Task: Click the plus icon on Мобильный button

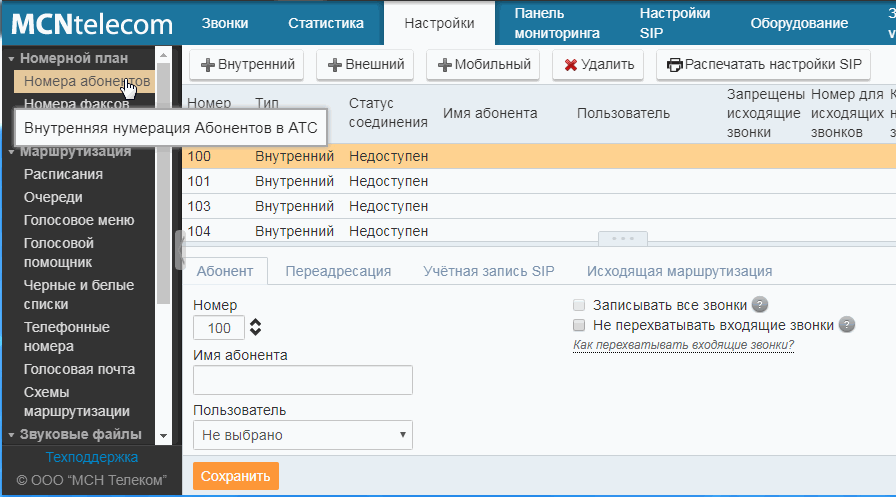Action: [x=445, y=65]
